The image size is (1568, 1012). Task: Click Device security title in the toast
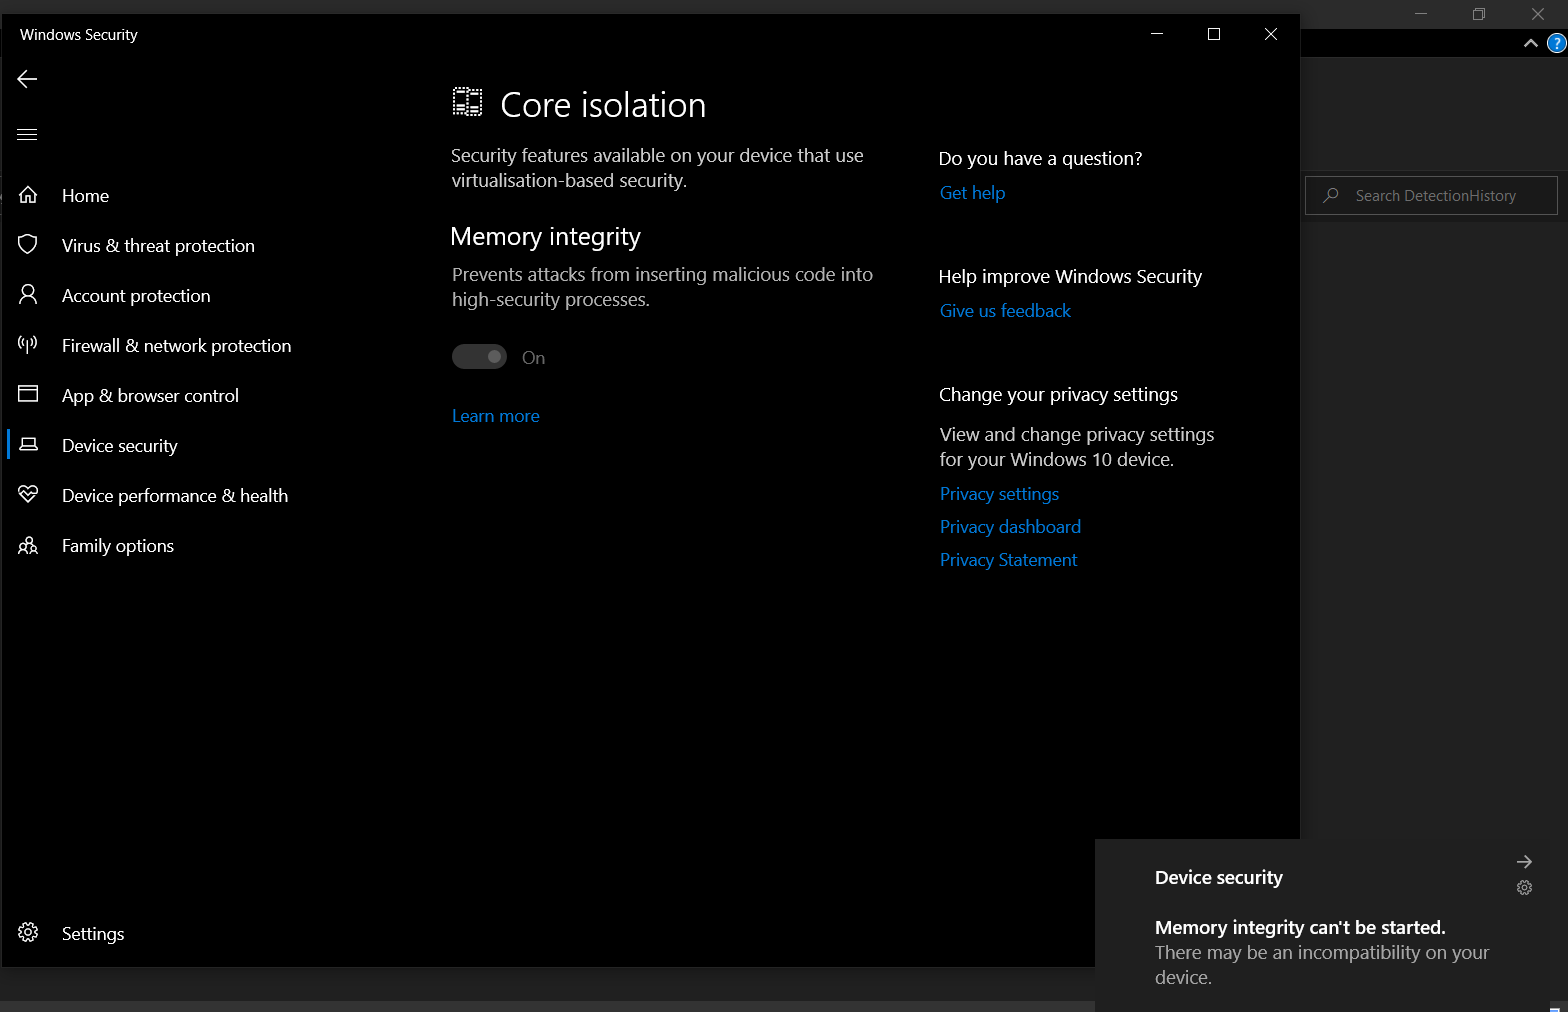pos(1218,877)
